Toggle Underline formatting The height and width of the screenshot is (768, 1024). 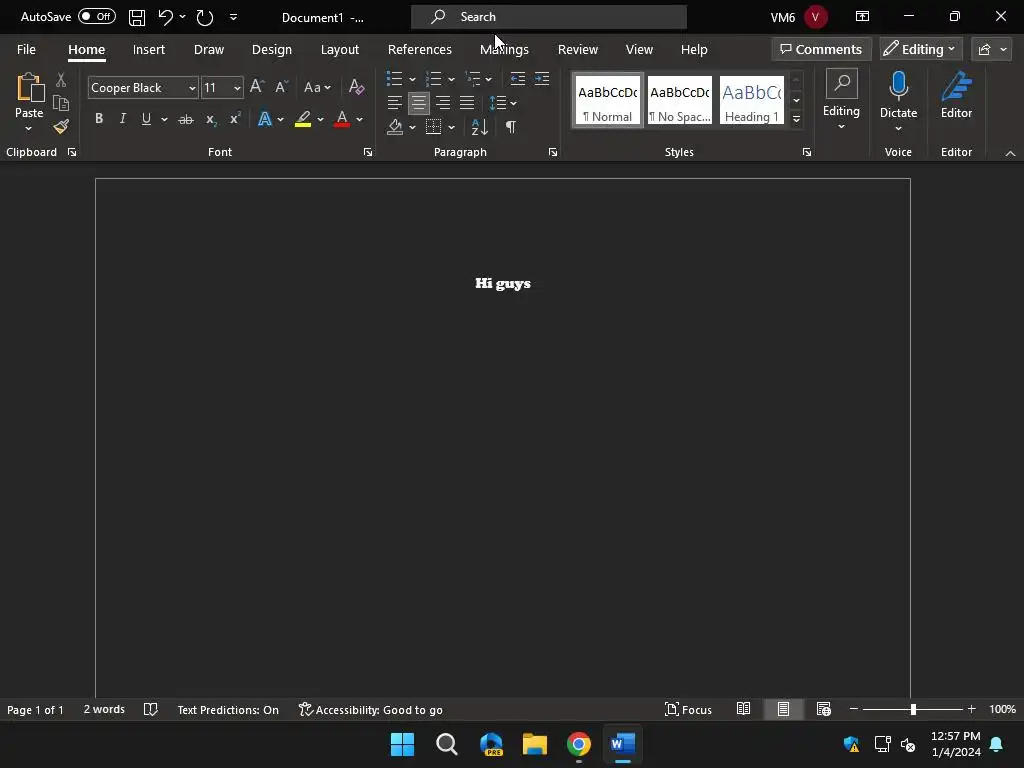pyautogui.click(x=146, y=119)
